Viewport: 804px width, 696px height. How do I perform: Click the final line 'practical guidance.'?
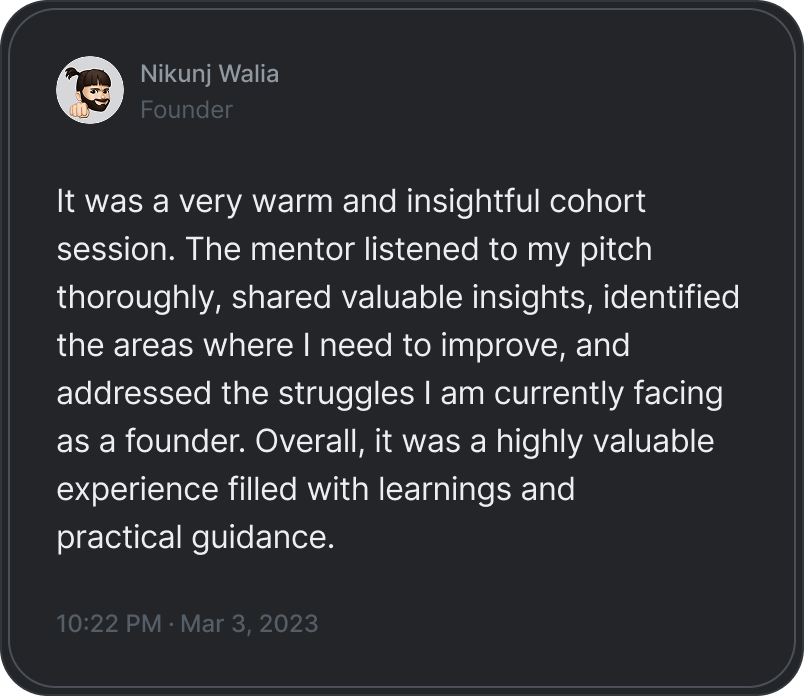[195, 538]
